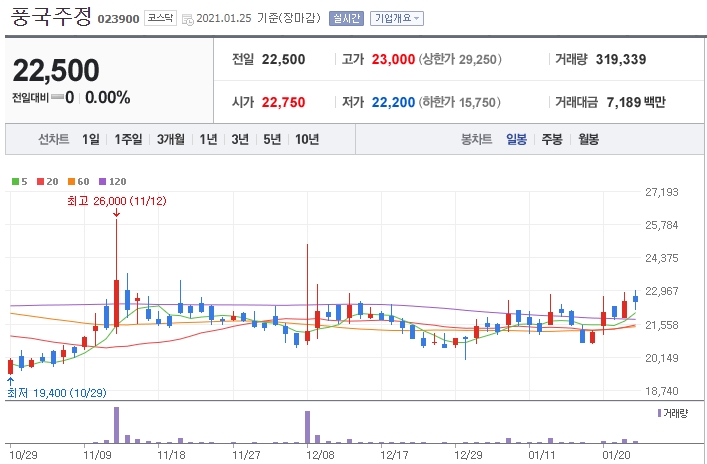Click the 선차트 label
Viewport: 707px width, 464px height.
(x=54, y=139)
